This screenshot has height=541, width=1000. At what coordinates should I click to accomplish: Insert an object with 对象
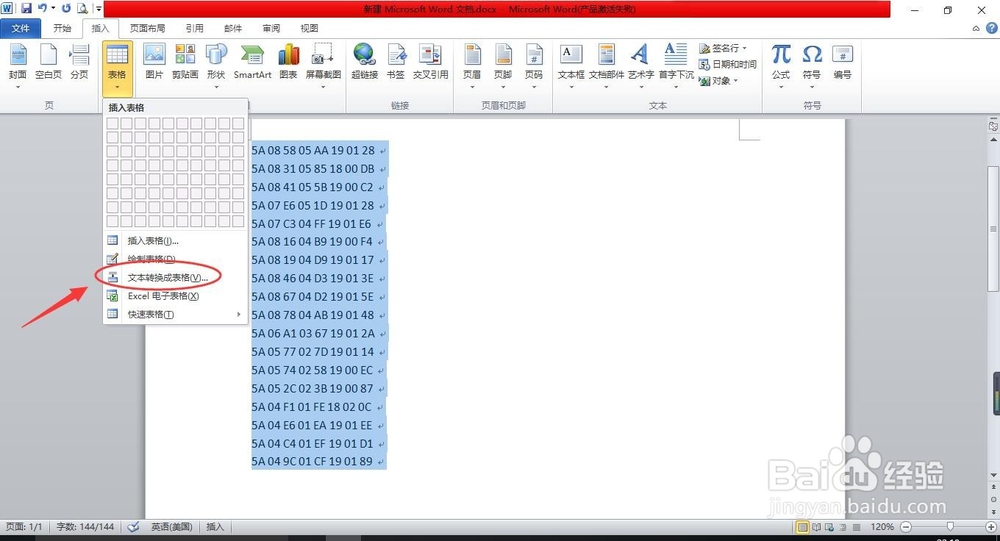tap(719, 80)
